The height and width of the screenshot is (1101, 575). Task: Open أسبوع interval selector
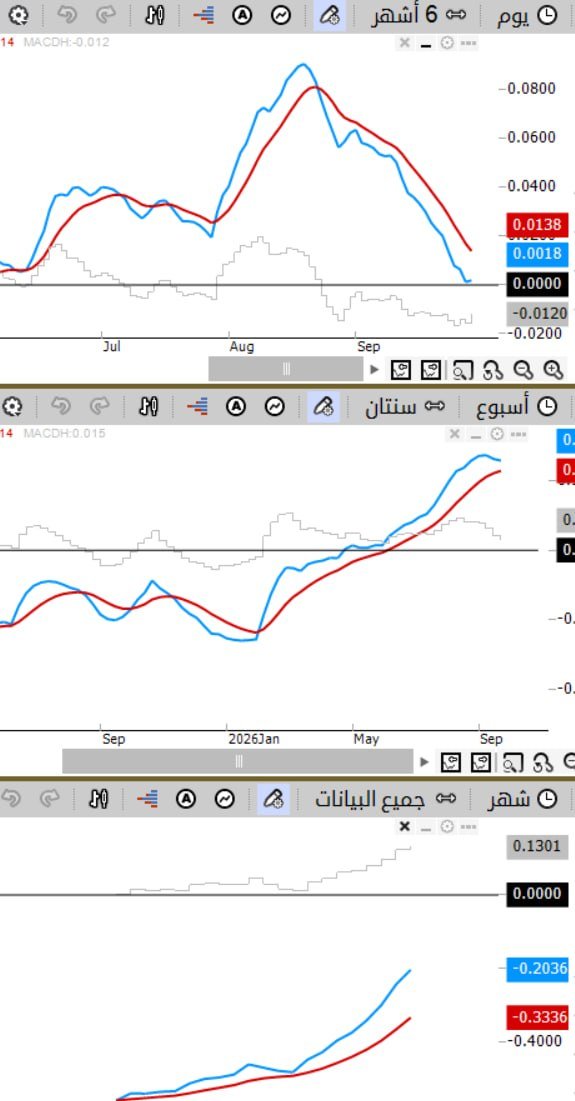[x=517, y=407]
